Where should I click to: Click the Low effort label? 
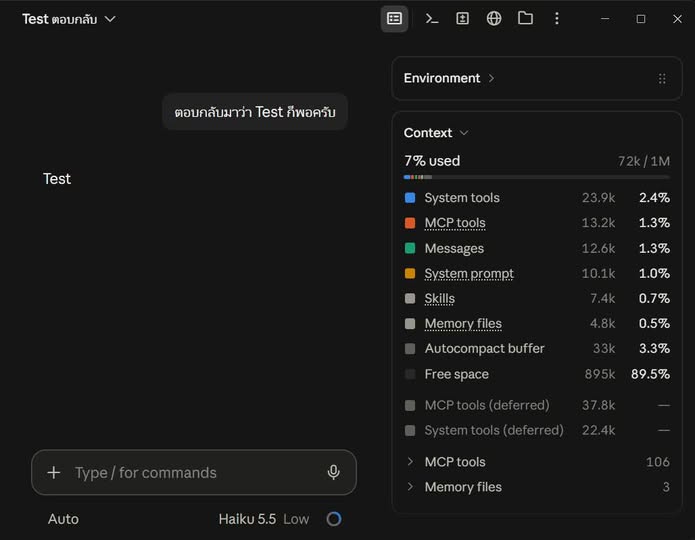click(x=296, y=519)
